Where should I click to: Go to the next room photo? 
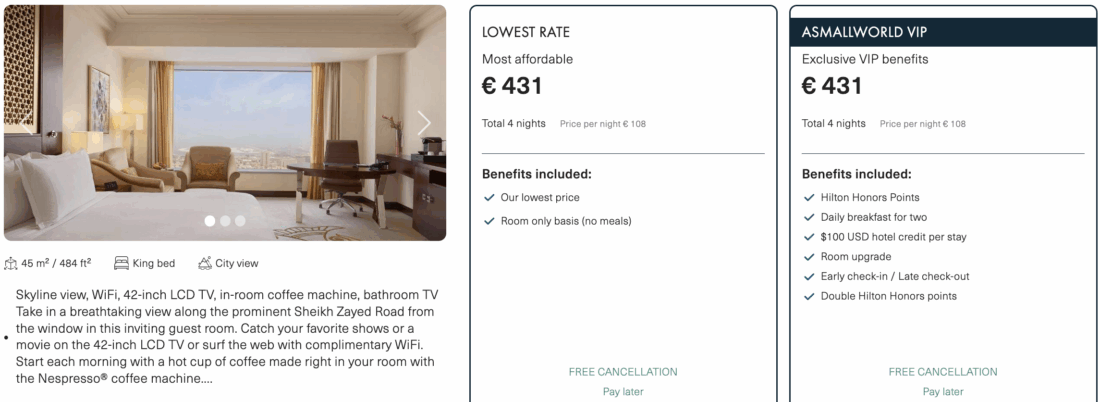pyautogui.click(x=424, y=123)
